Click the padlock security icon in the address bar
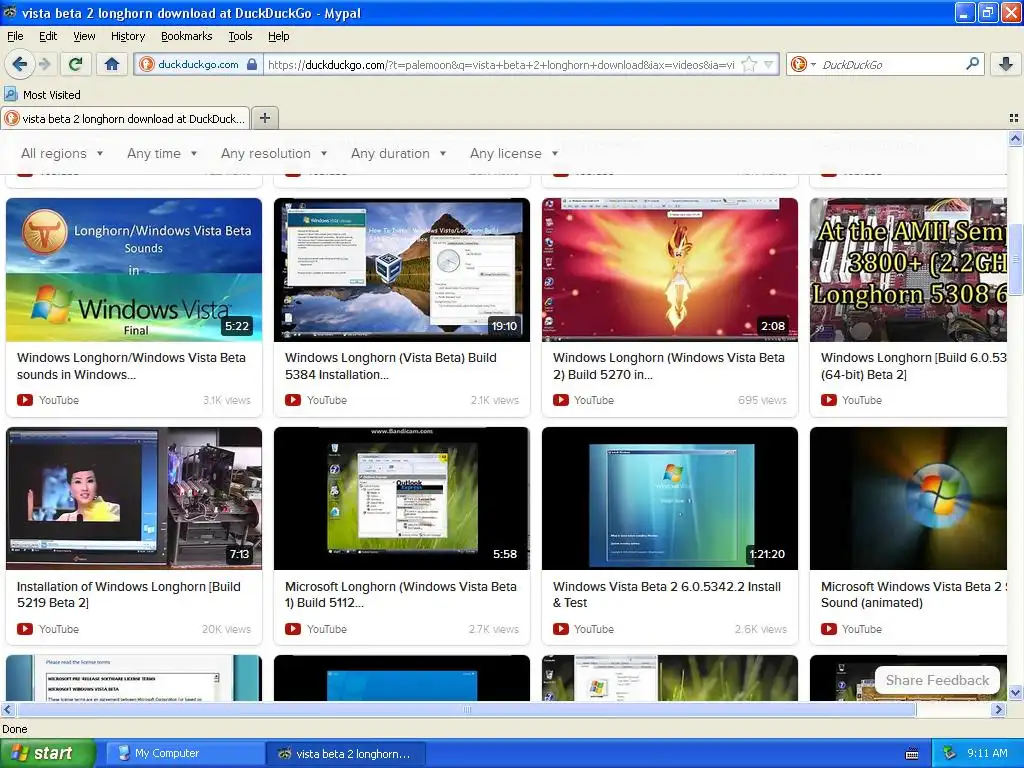The width and height of the screenshot is (1024, 768). click(251, 64)
